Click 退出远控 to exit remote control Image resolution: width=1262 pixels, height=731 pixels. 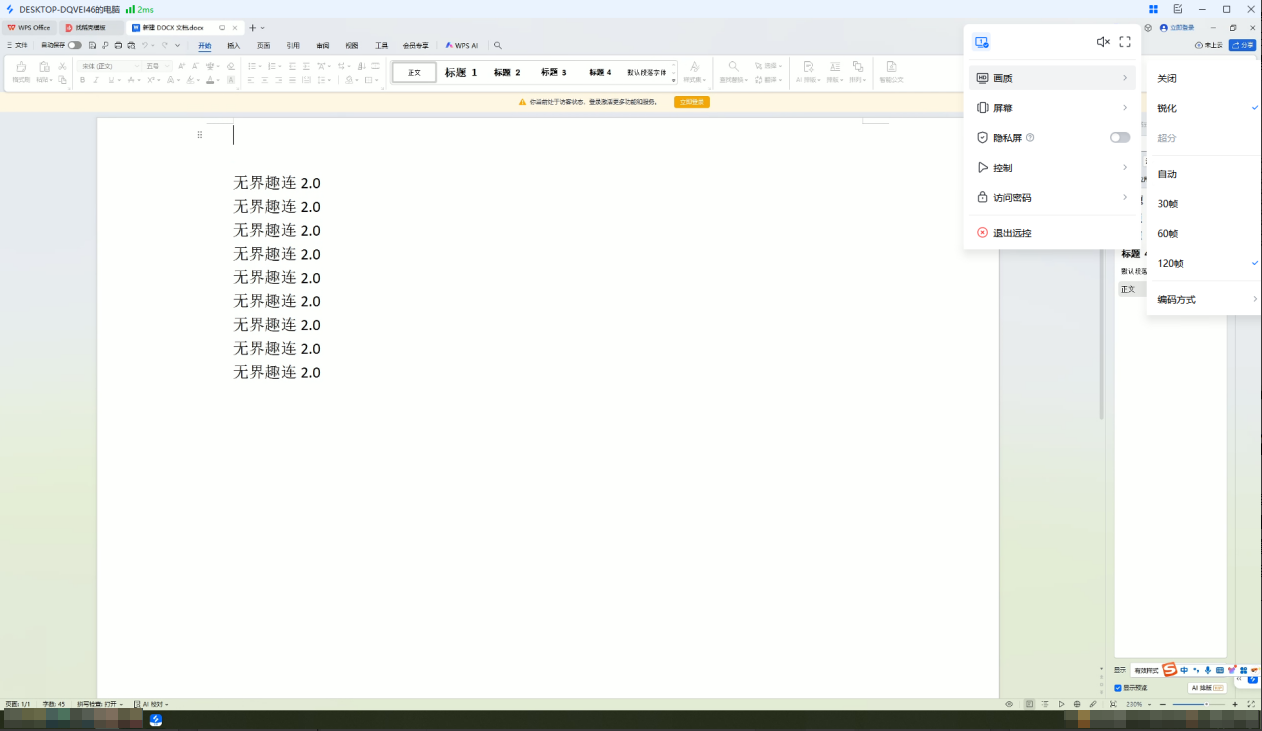[x=1011, y=233]
